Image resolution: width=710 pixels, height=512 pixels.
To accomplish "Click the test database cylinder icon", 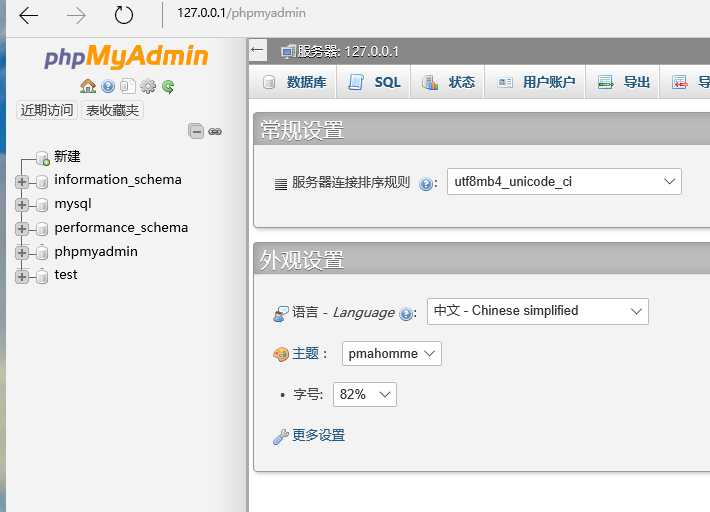I will (42, 276).
